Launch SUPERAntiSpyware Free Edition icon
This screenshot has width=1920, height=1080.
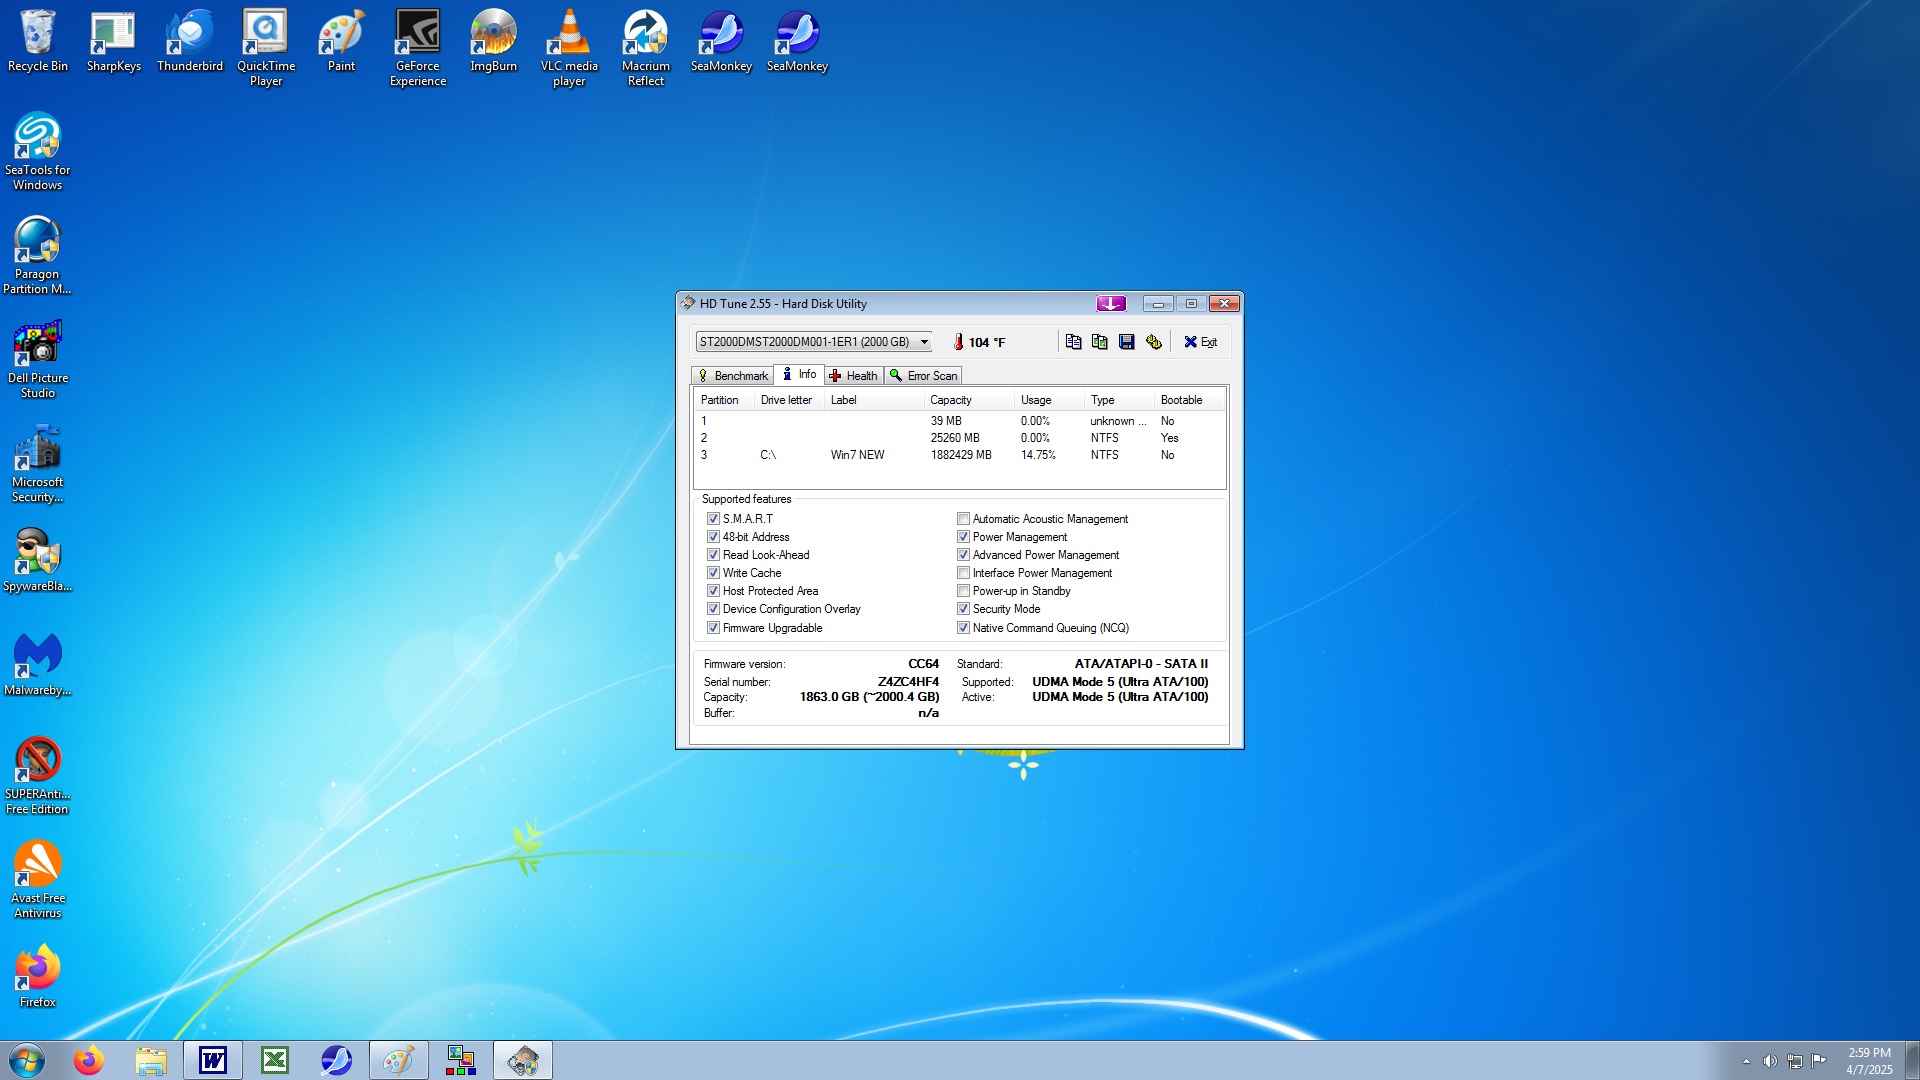38,776
